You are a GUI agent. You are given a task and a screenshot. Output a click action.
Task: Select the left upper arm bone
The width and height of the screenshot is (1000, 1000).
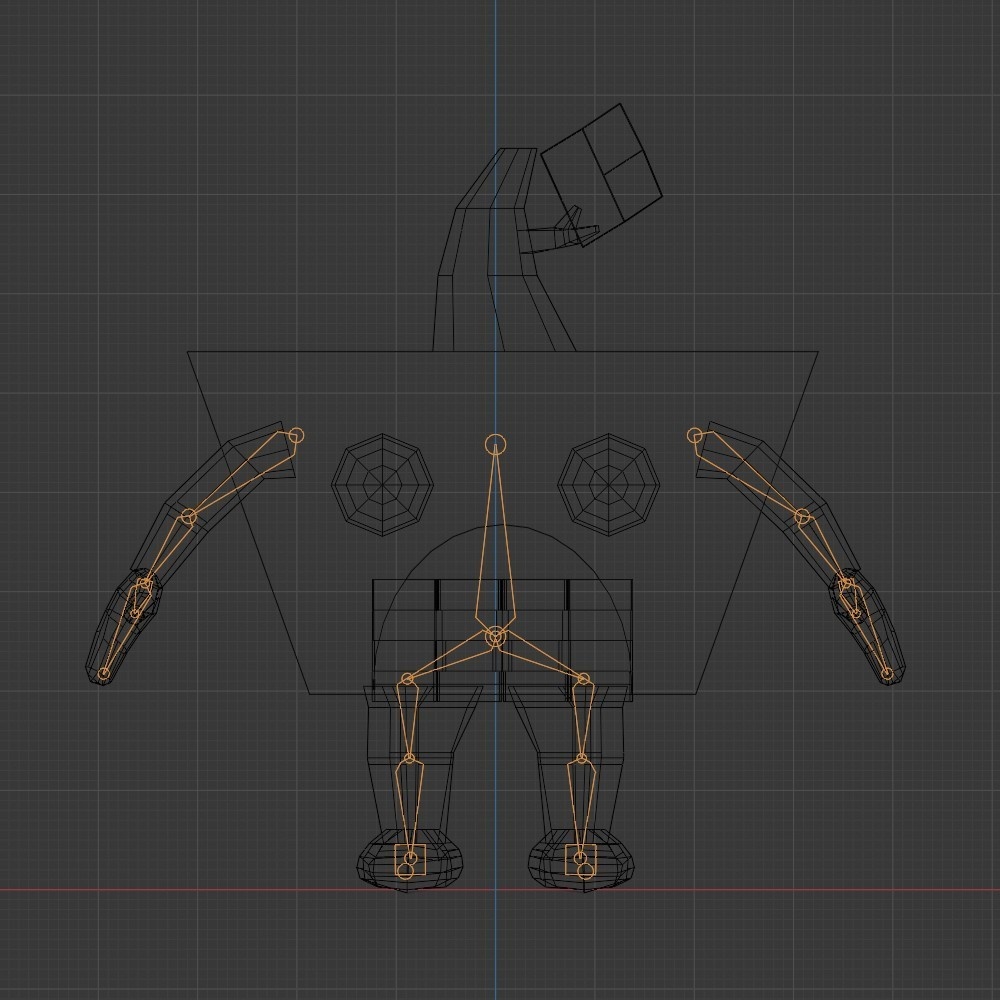click(x=242, y=475)
